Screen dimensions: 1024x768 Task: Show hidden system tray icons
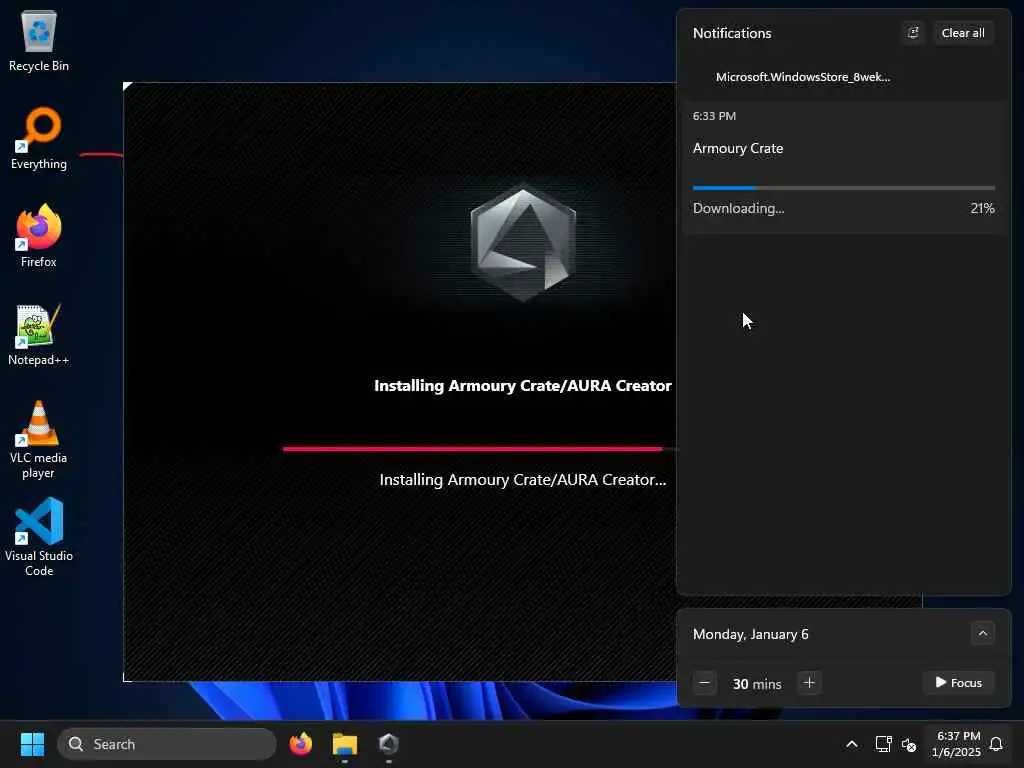[852, 744]
